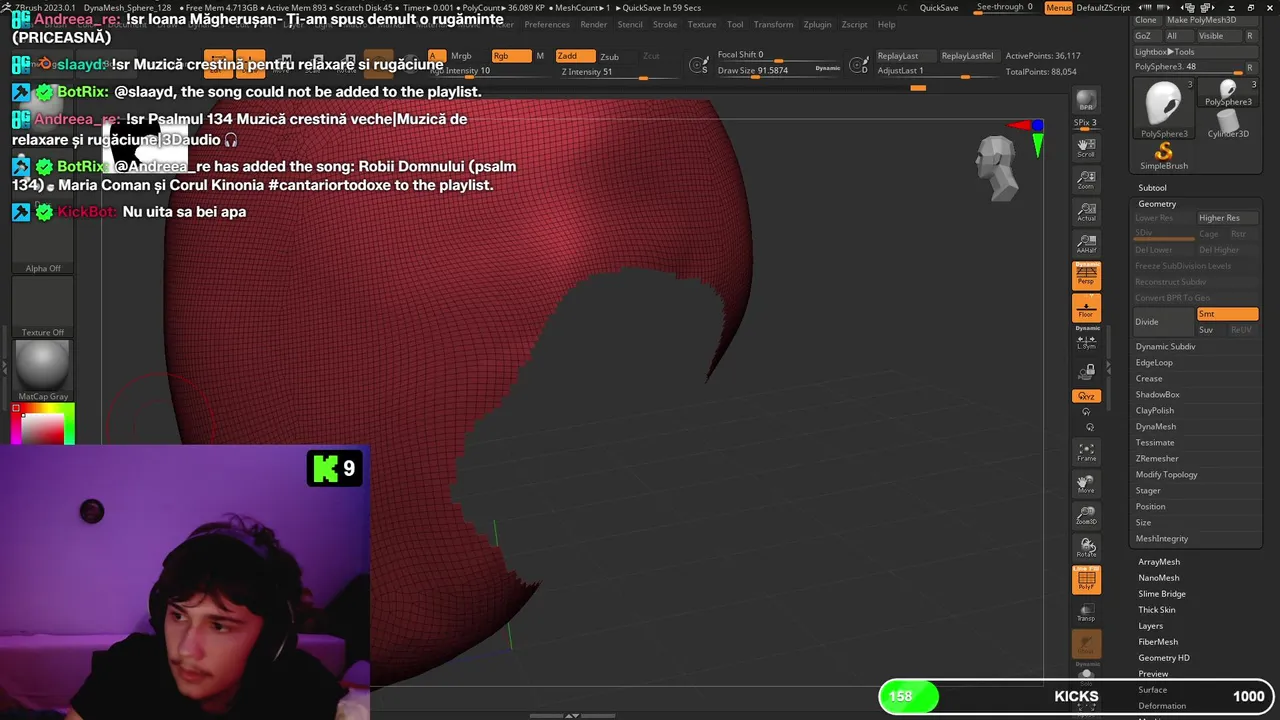Click the Actual size icon

[x=1086, y=212]
